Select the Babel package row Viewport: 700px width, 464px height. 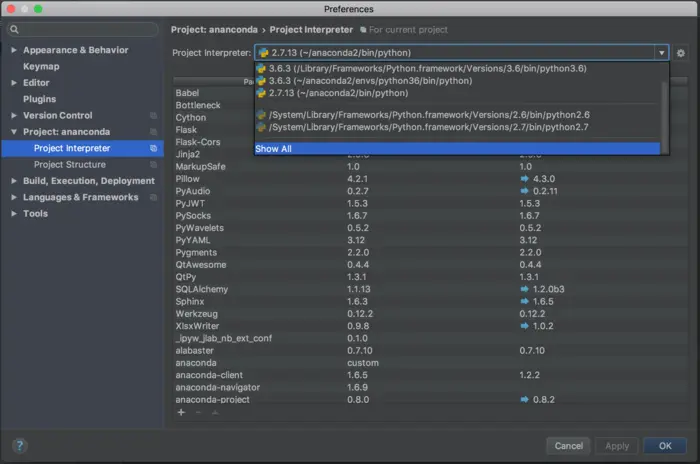[x=214, y=93]
